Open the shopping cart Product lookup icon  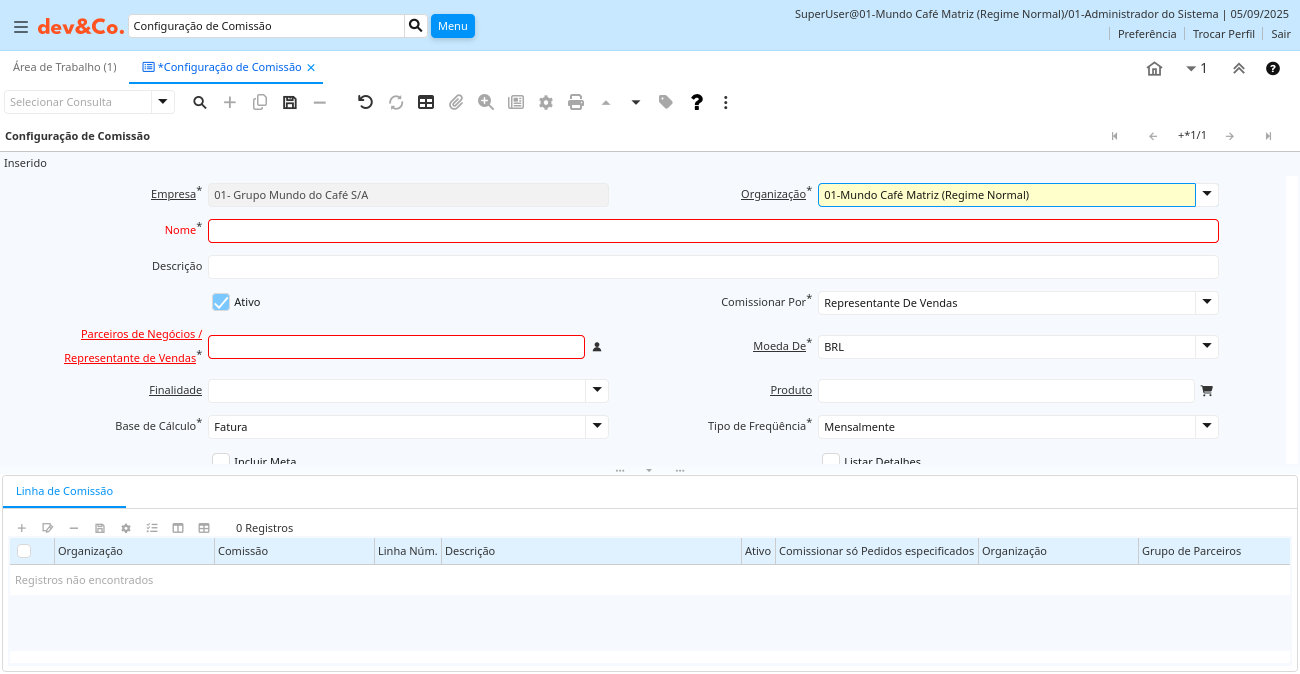1207,391
